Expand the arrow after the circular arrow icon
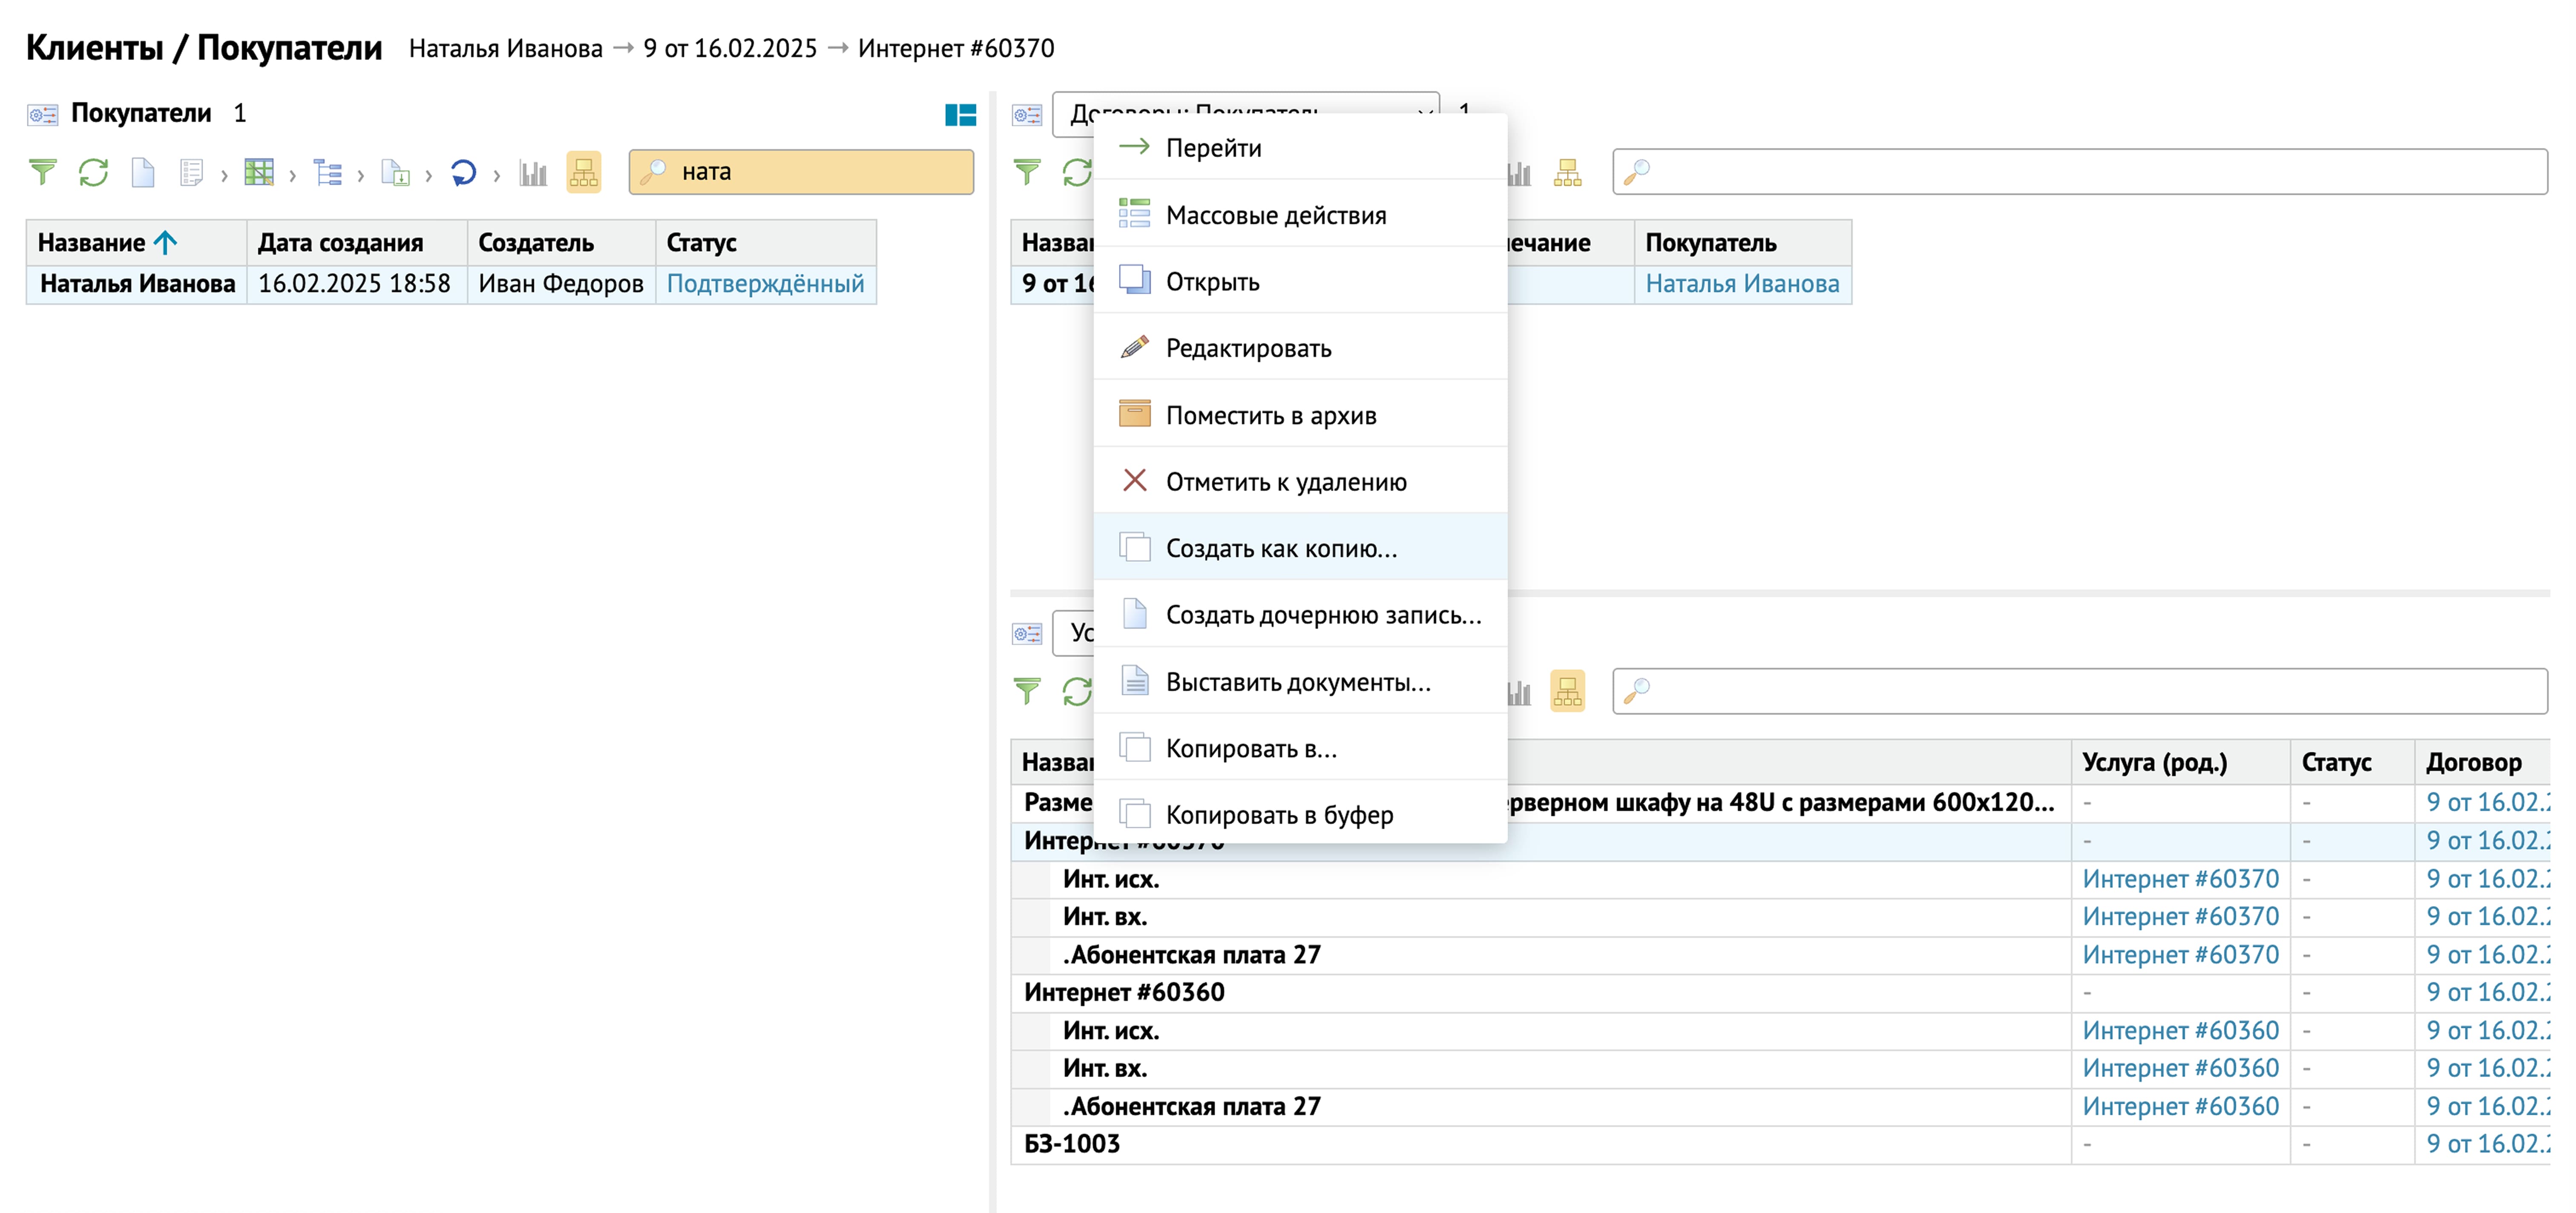Viewport: 2576px width, 1213px height. [496, 175]
